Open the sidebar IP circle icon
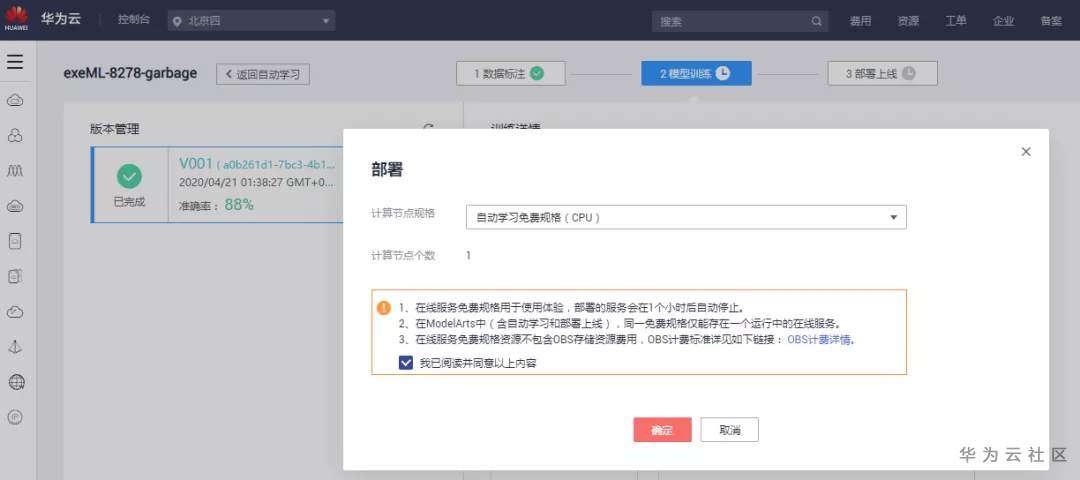Image resolution: width=1080 pixels, height=480 pixels. [x=15, y=417]
